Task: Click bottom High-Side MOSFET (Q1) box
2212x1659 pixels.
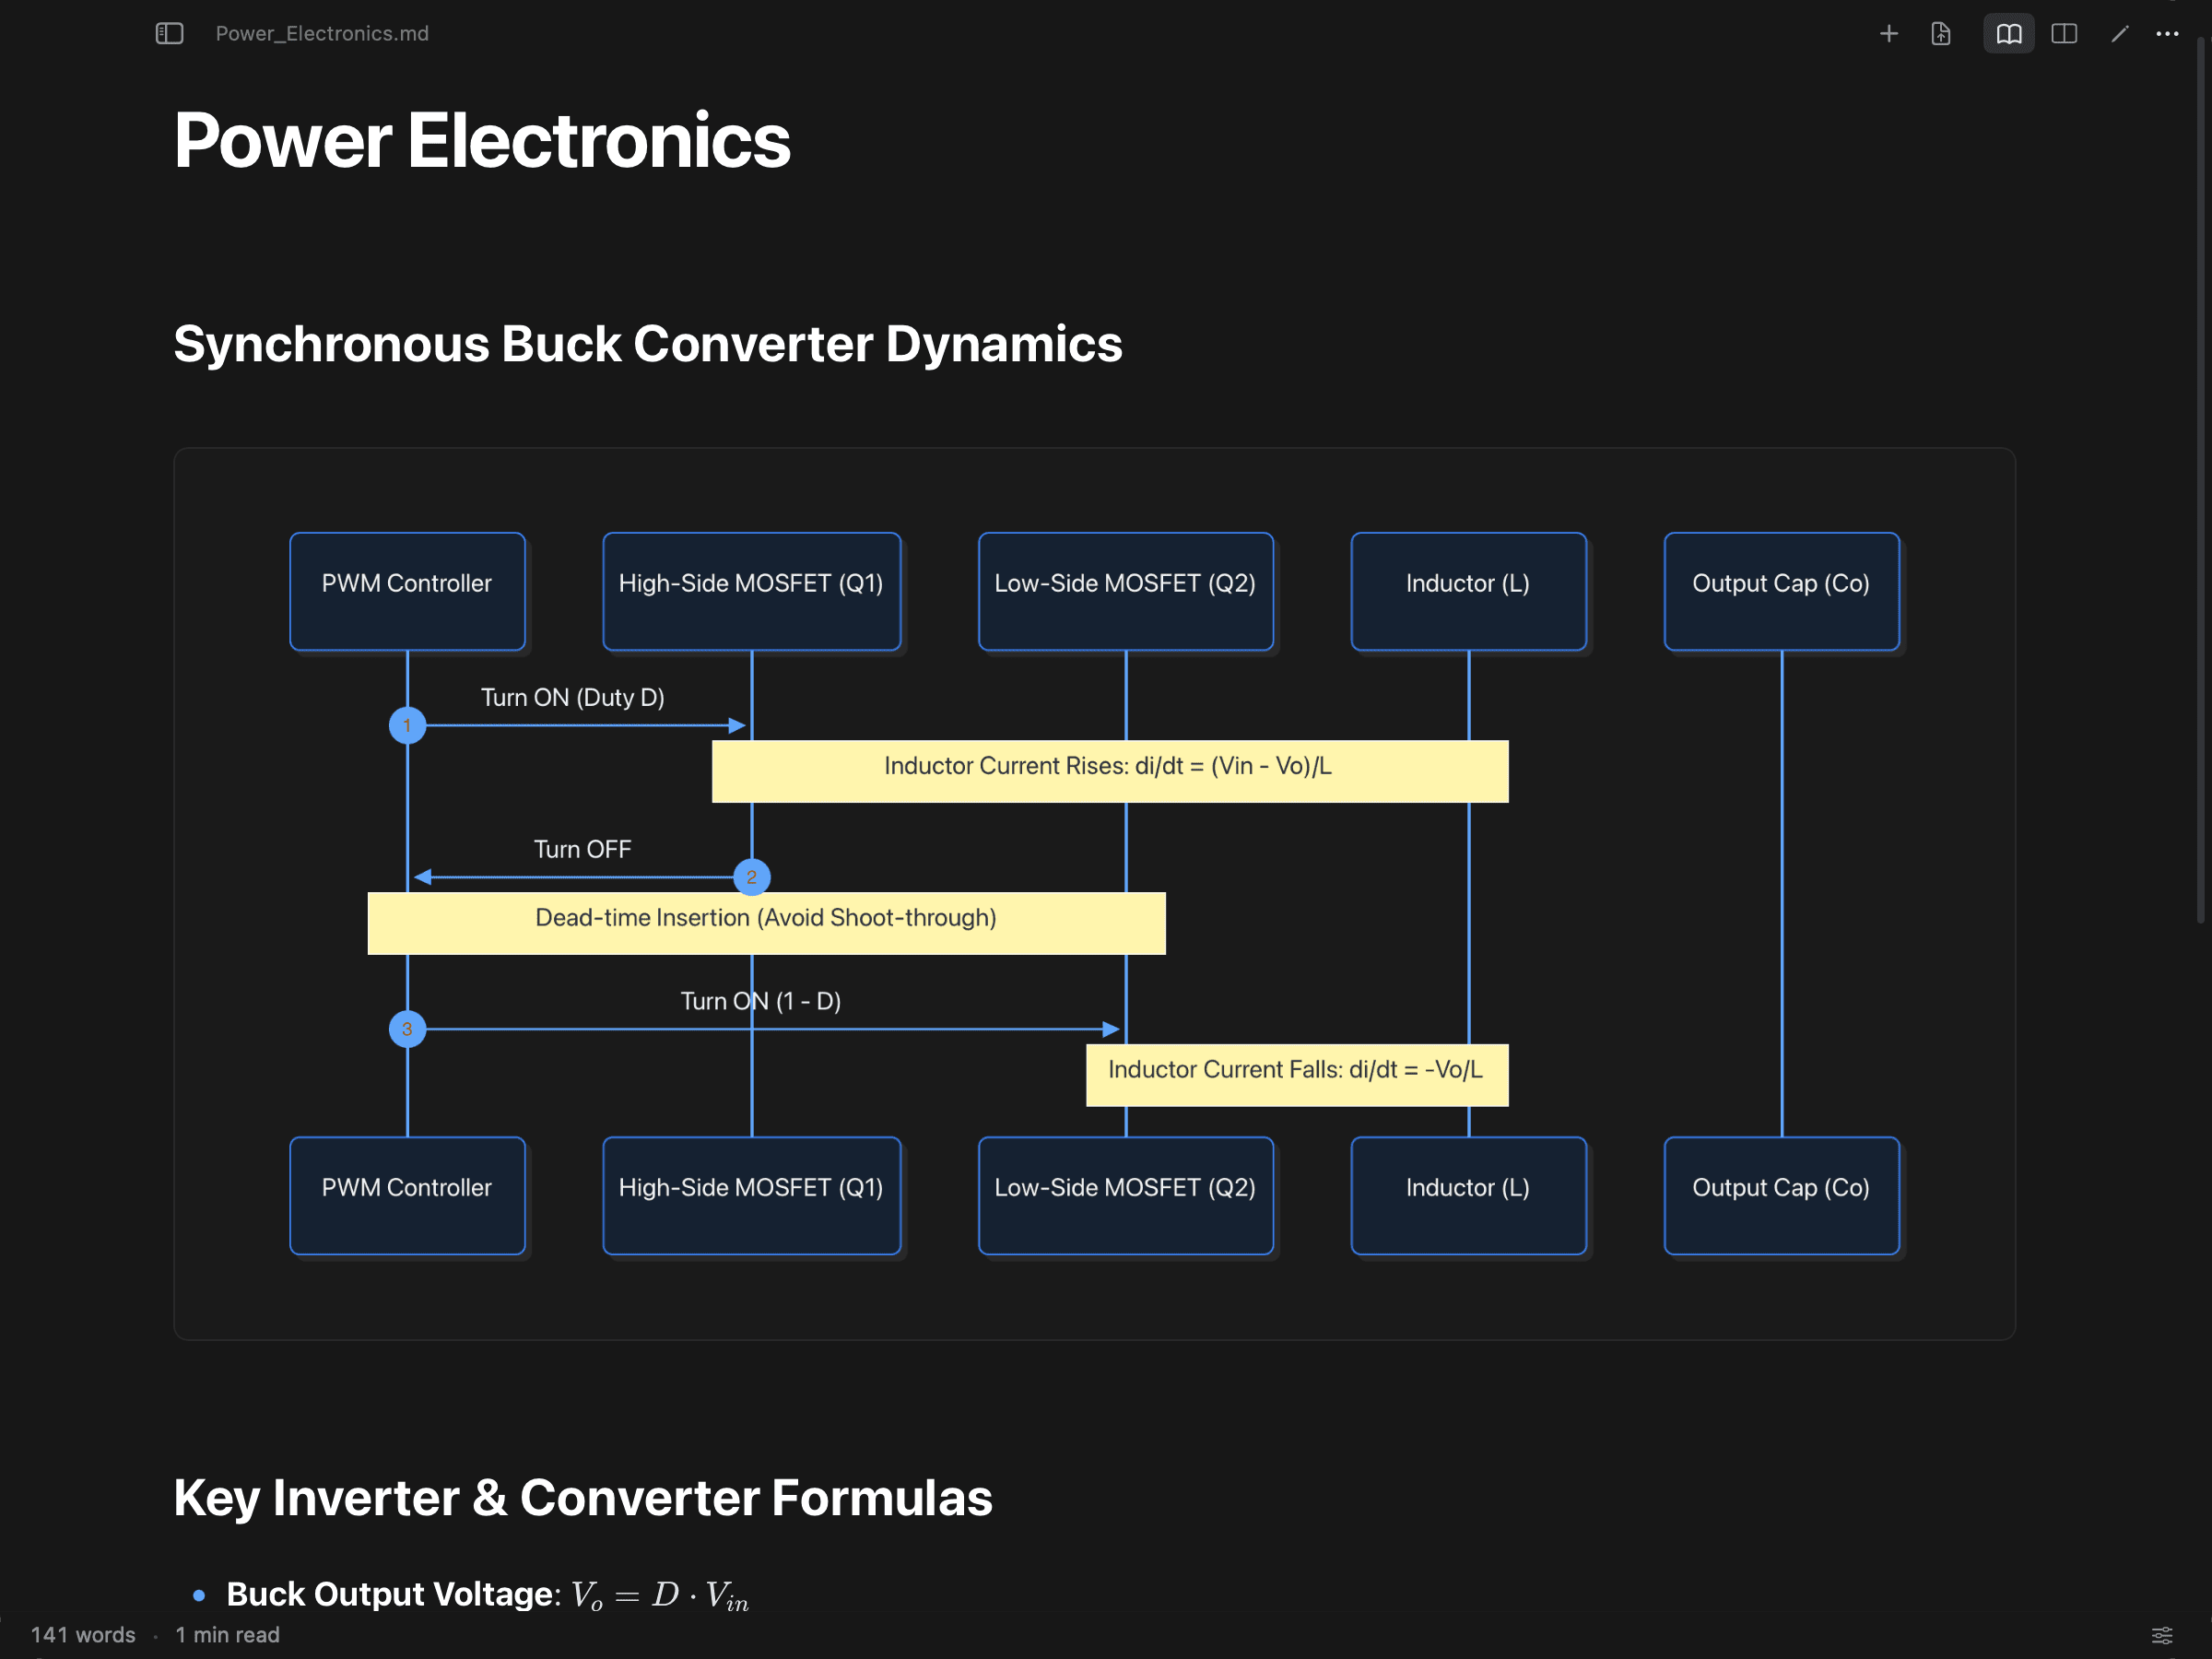Action: pos(751,1195)
